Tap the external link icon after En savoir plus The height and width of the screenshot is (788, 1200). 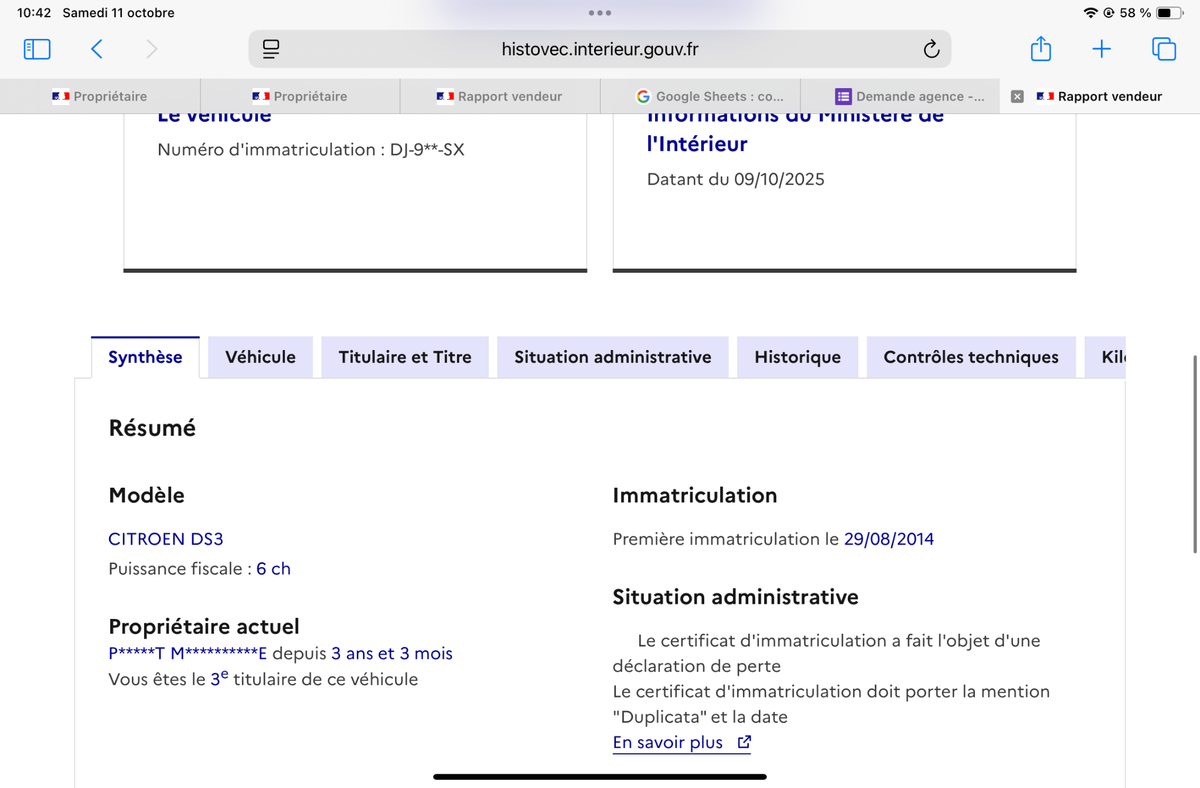click(x=743, y=743)
